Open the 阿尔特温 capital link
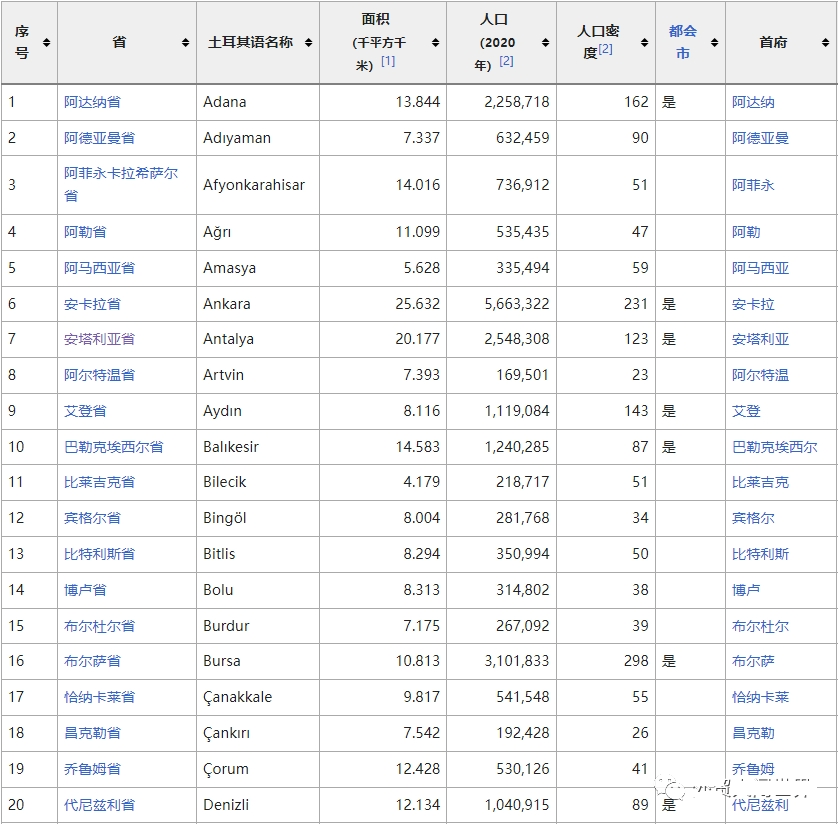 760,375
